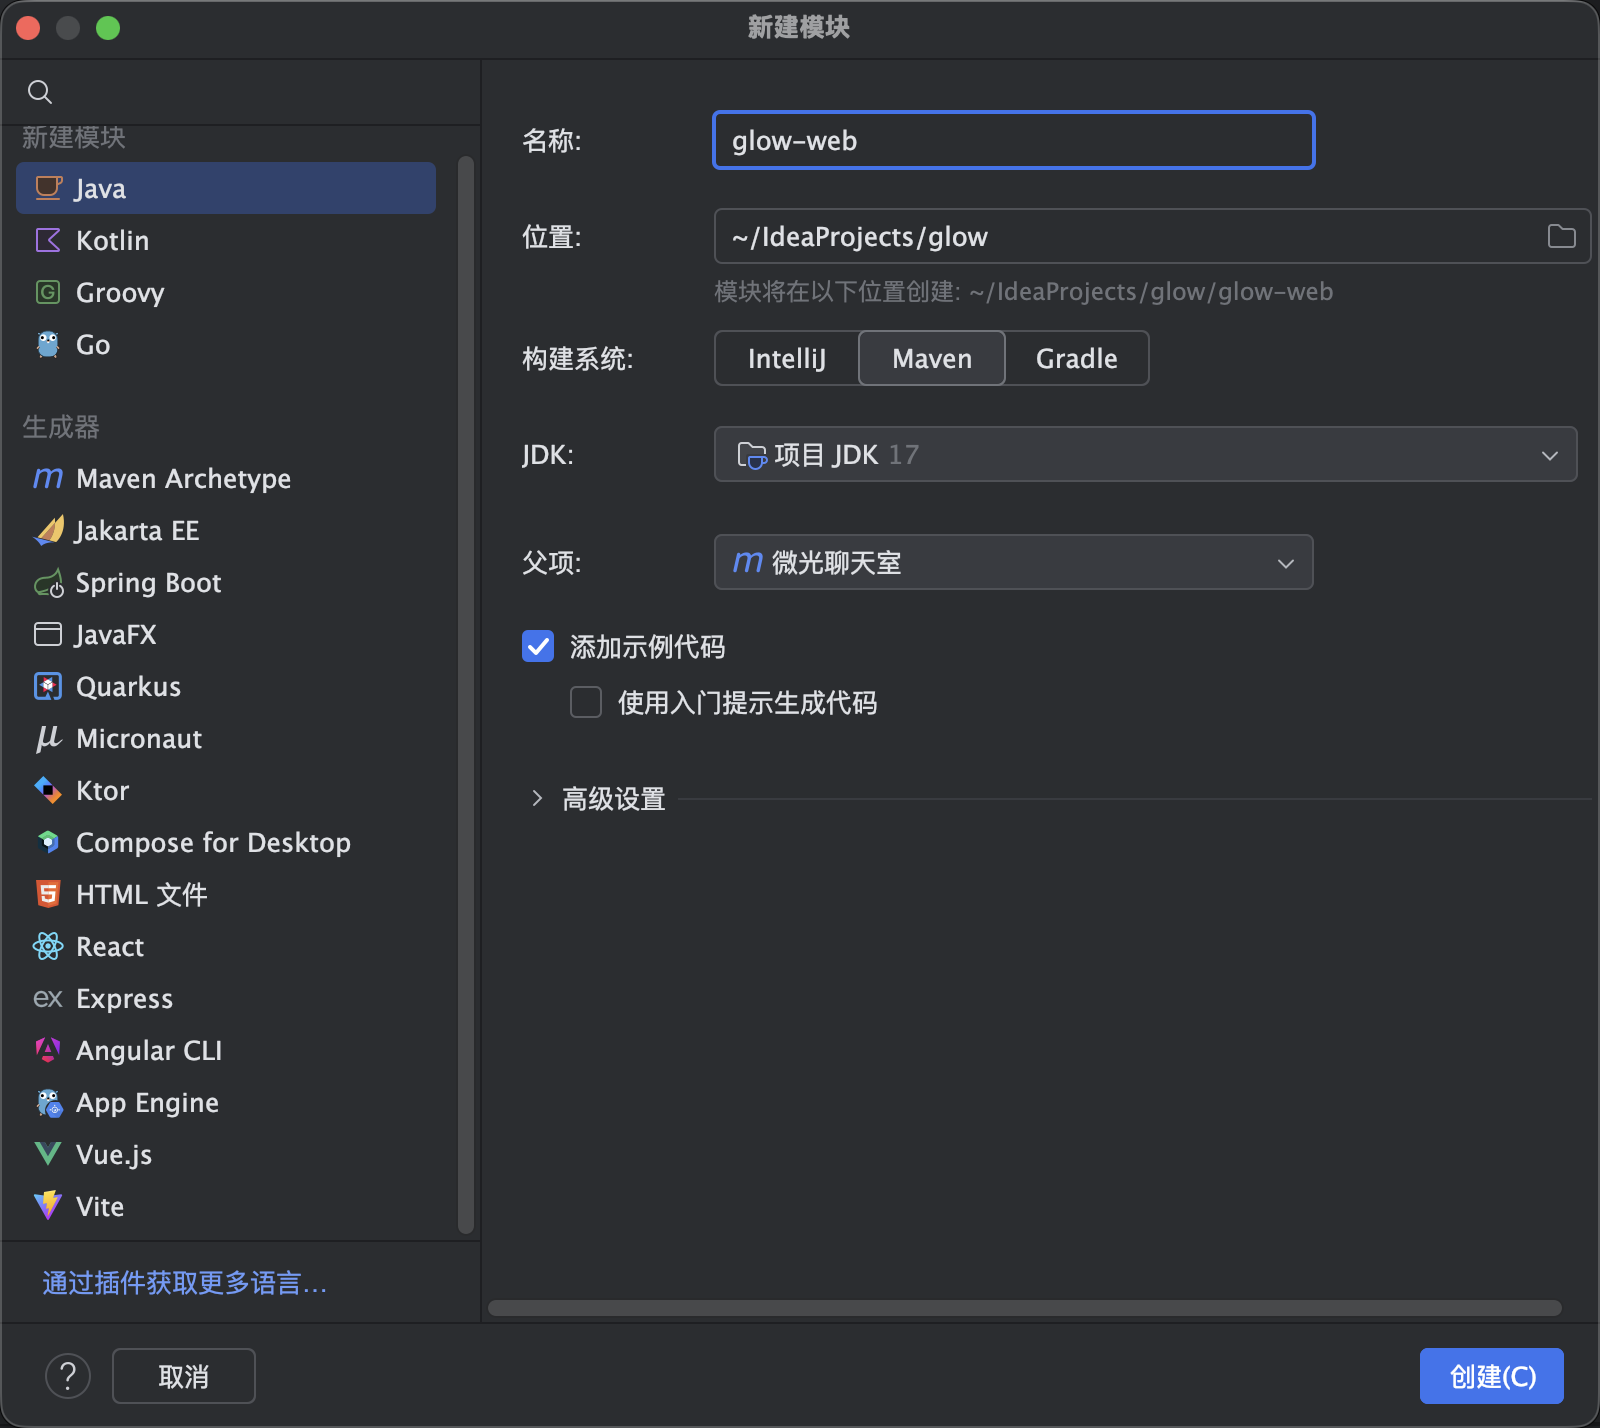Uncheck the 添加示例代码 checkbox

[538, 647]
